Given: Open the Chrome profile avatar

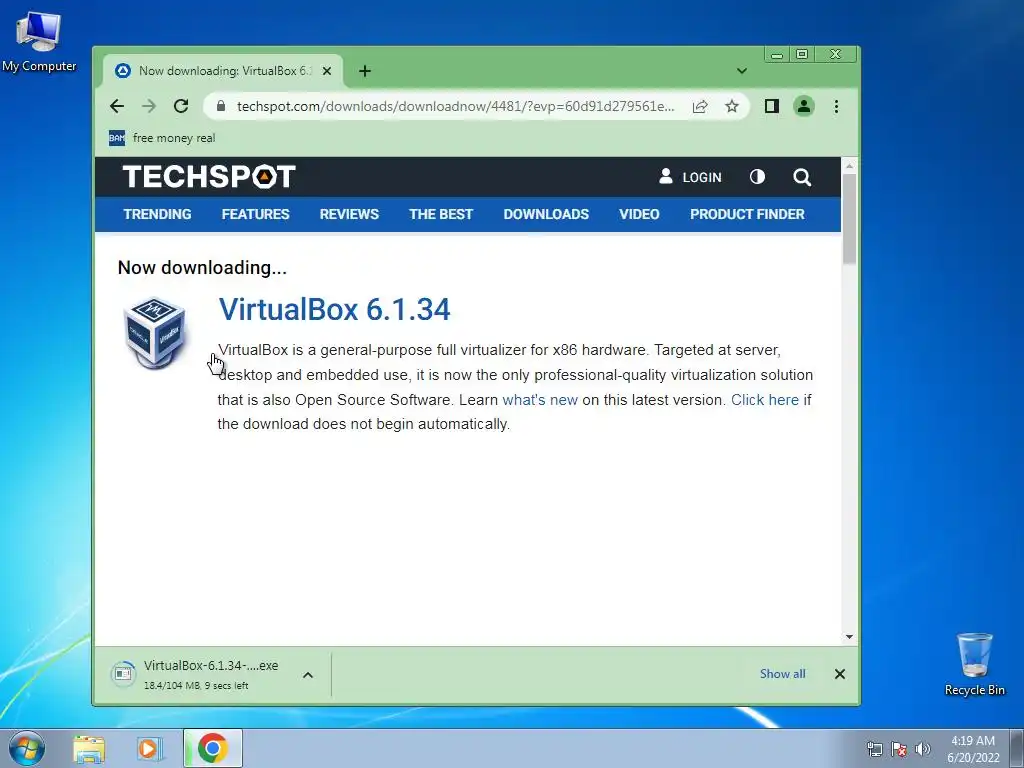Looking at the screenshot, I should point(804,106).
